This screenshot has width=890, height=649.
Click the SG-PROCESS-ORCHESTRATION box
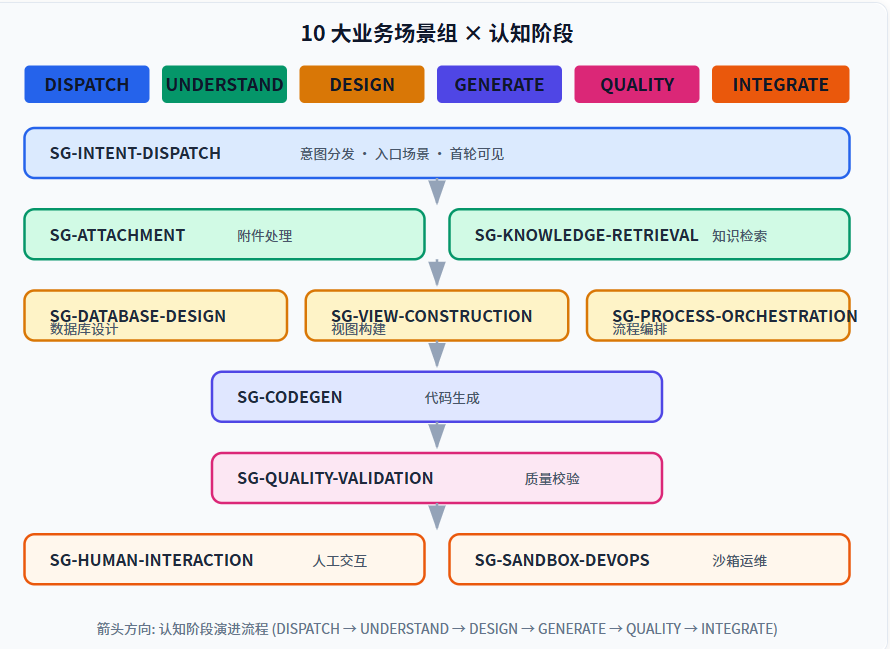[x=718, y=316]
